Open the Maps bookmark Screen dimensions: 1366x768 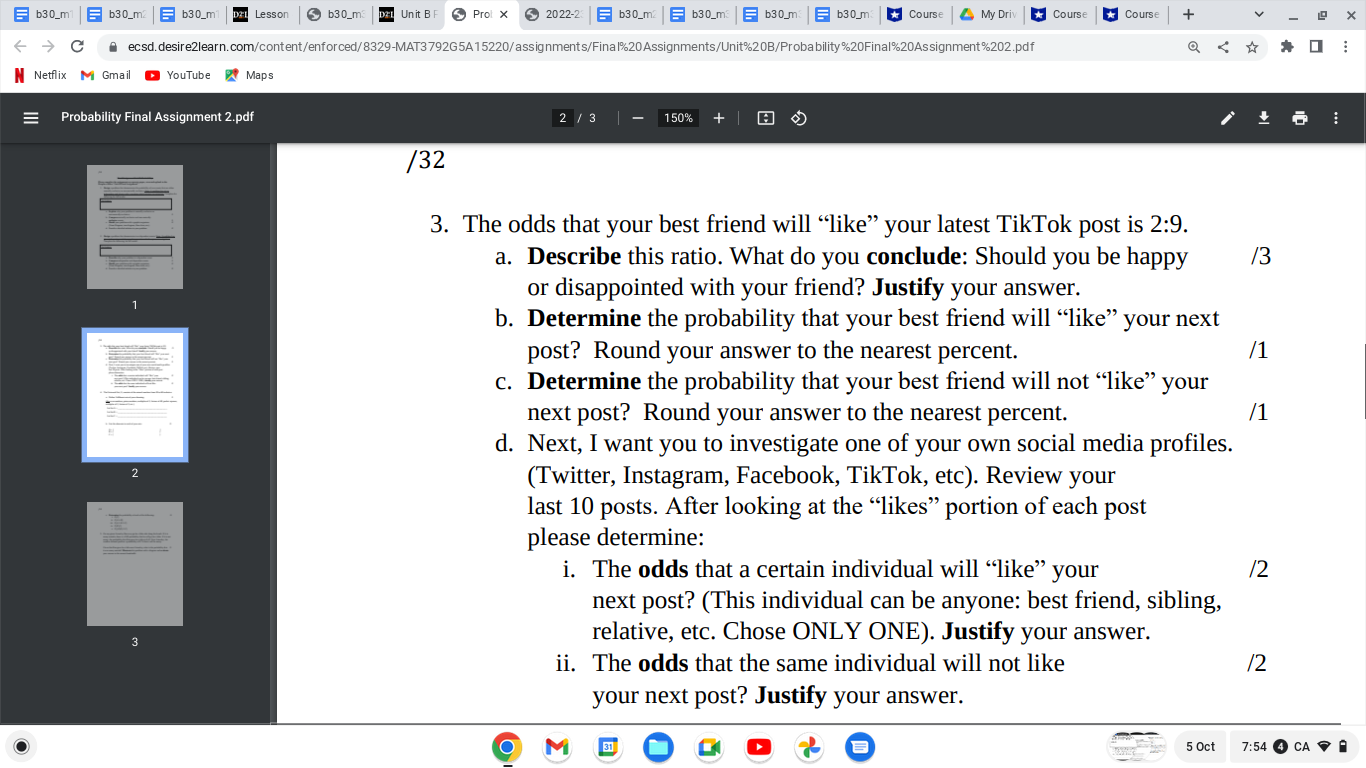pyautogui.click(x=248, y=74)
